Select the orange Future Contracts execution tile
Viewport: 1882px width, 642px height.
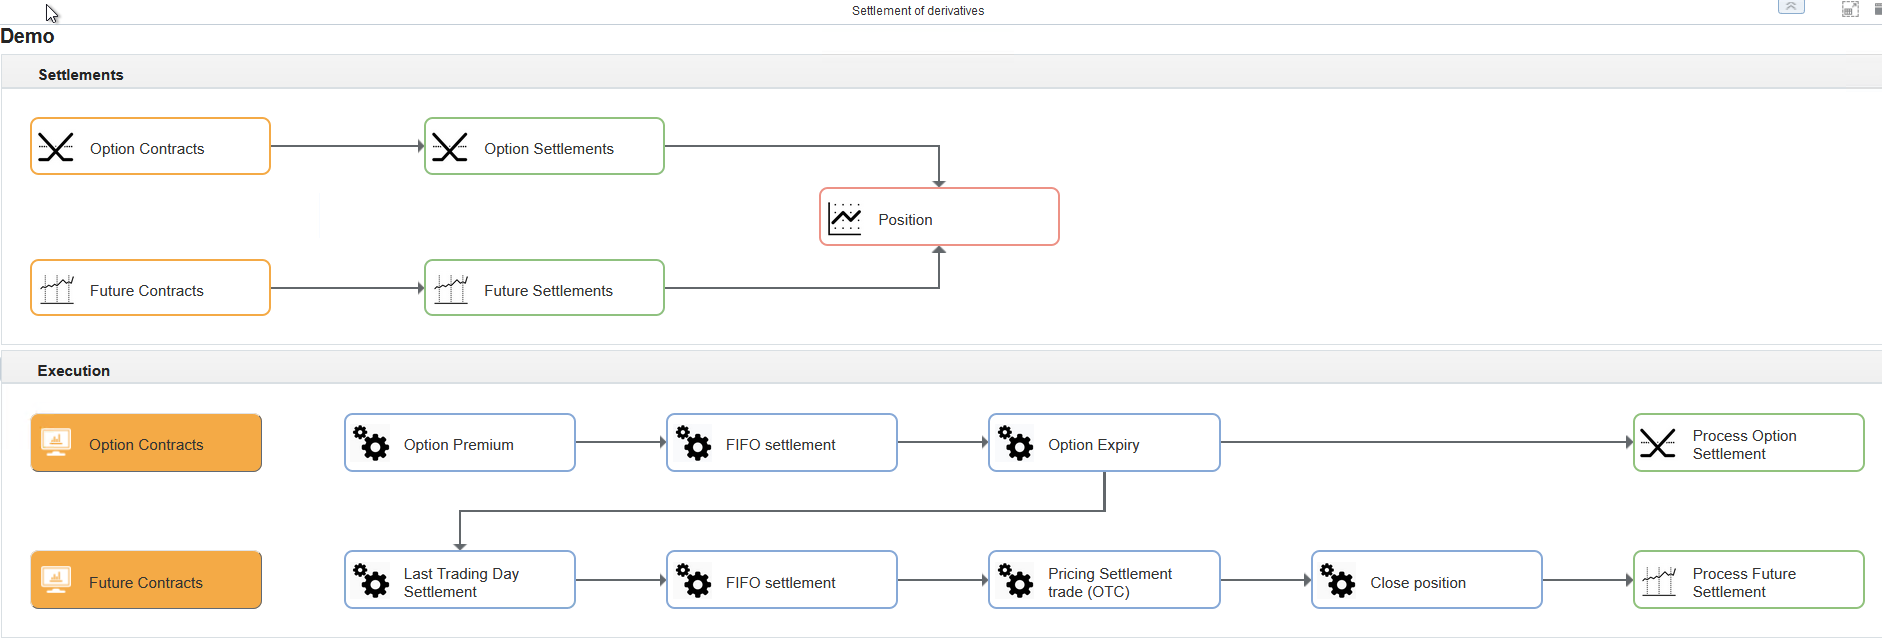[x=146, y=581]
